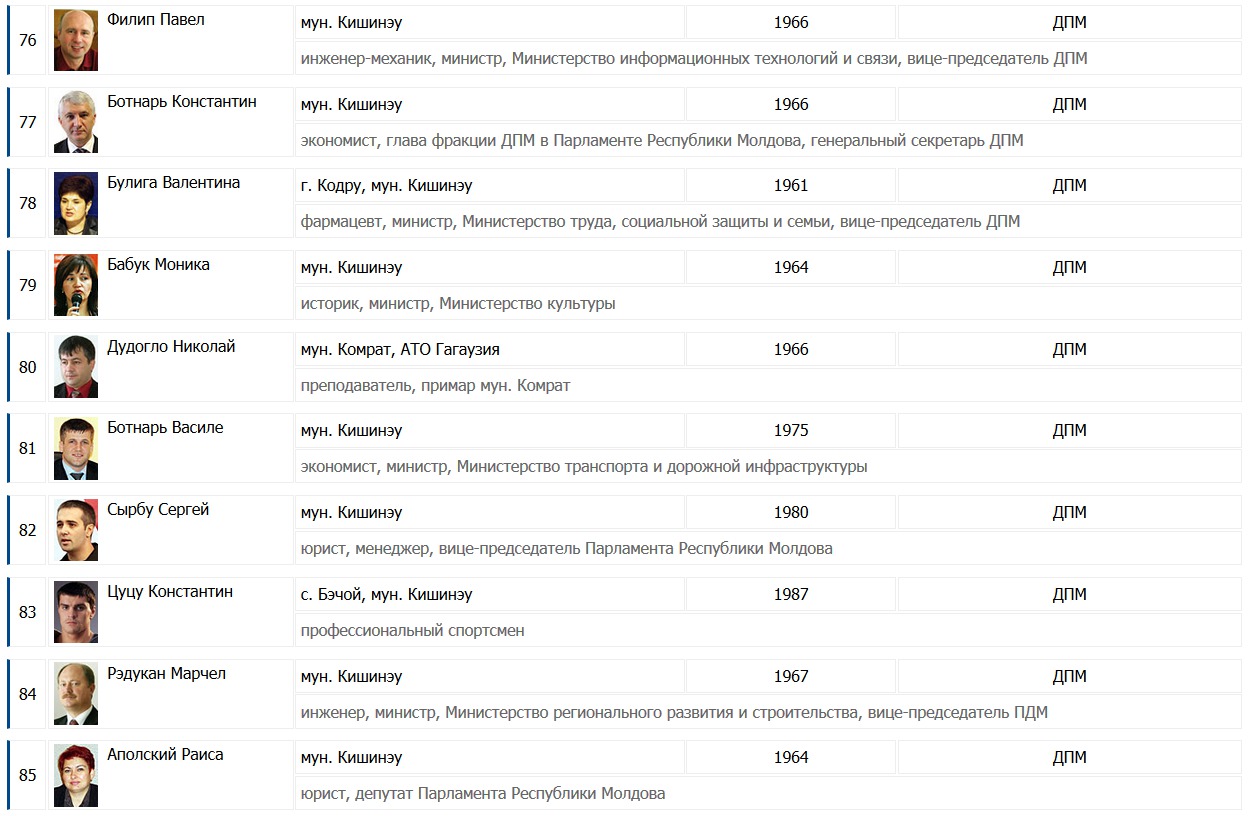Select birth year 1987 cell
The image size is (1250, 816).
click(791, 594)
